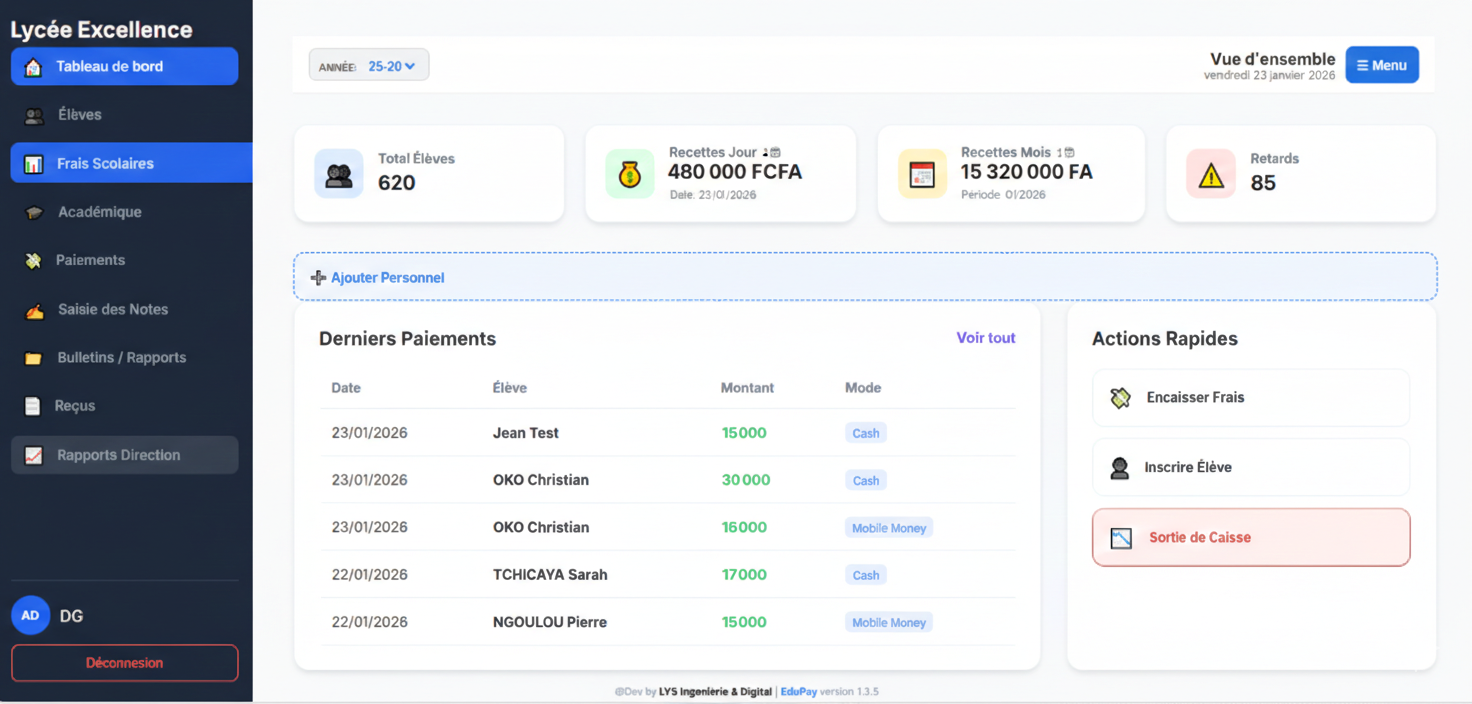This screenshot has height=704, width=1472.
Task: Click the AD avatar above Déconnexion
Action: (30, 615)
